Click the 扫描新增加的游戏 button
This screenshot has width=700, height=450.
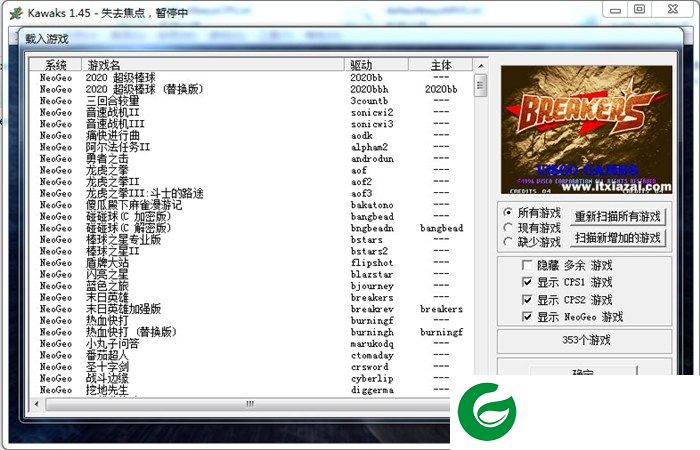[x=618, y=238]
